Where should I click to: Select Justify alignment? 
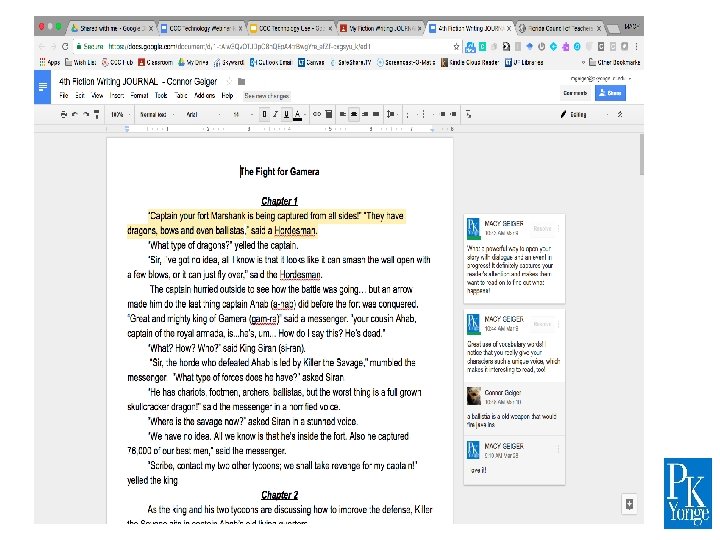376,114
